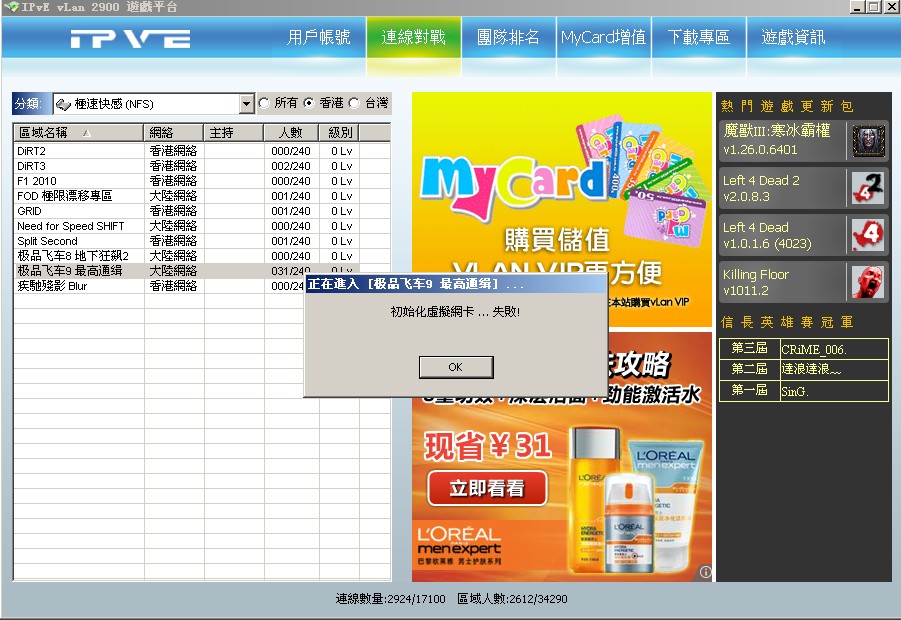Click the 立即看看 ad button

[x=487, y=488]
